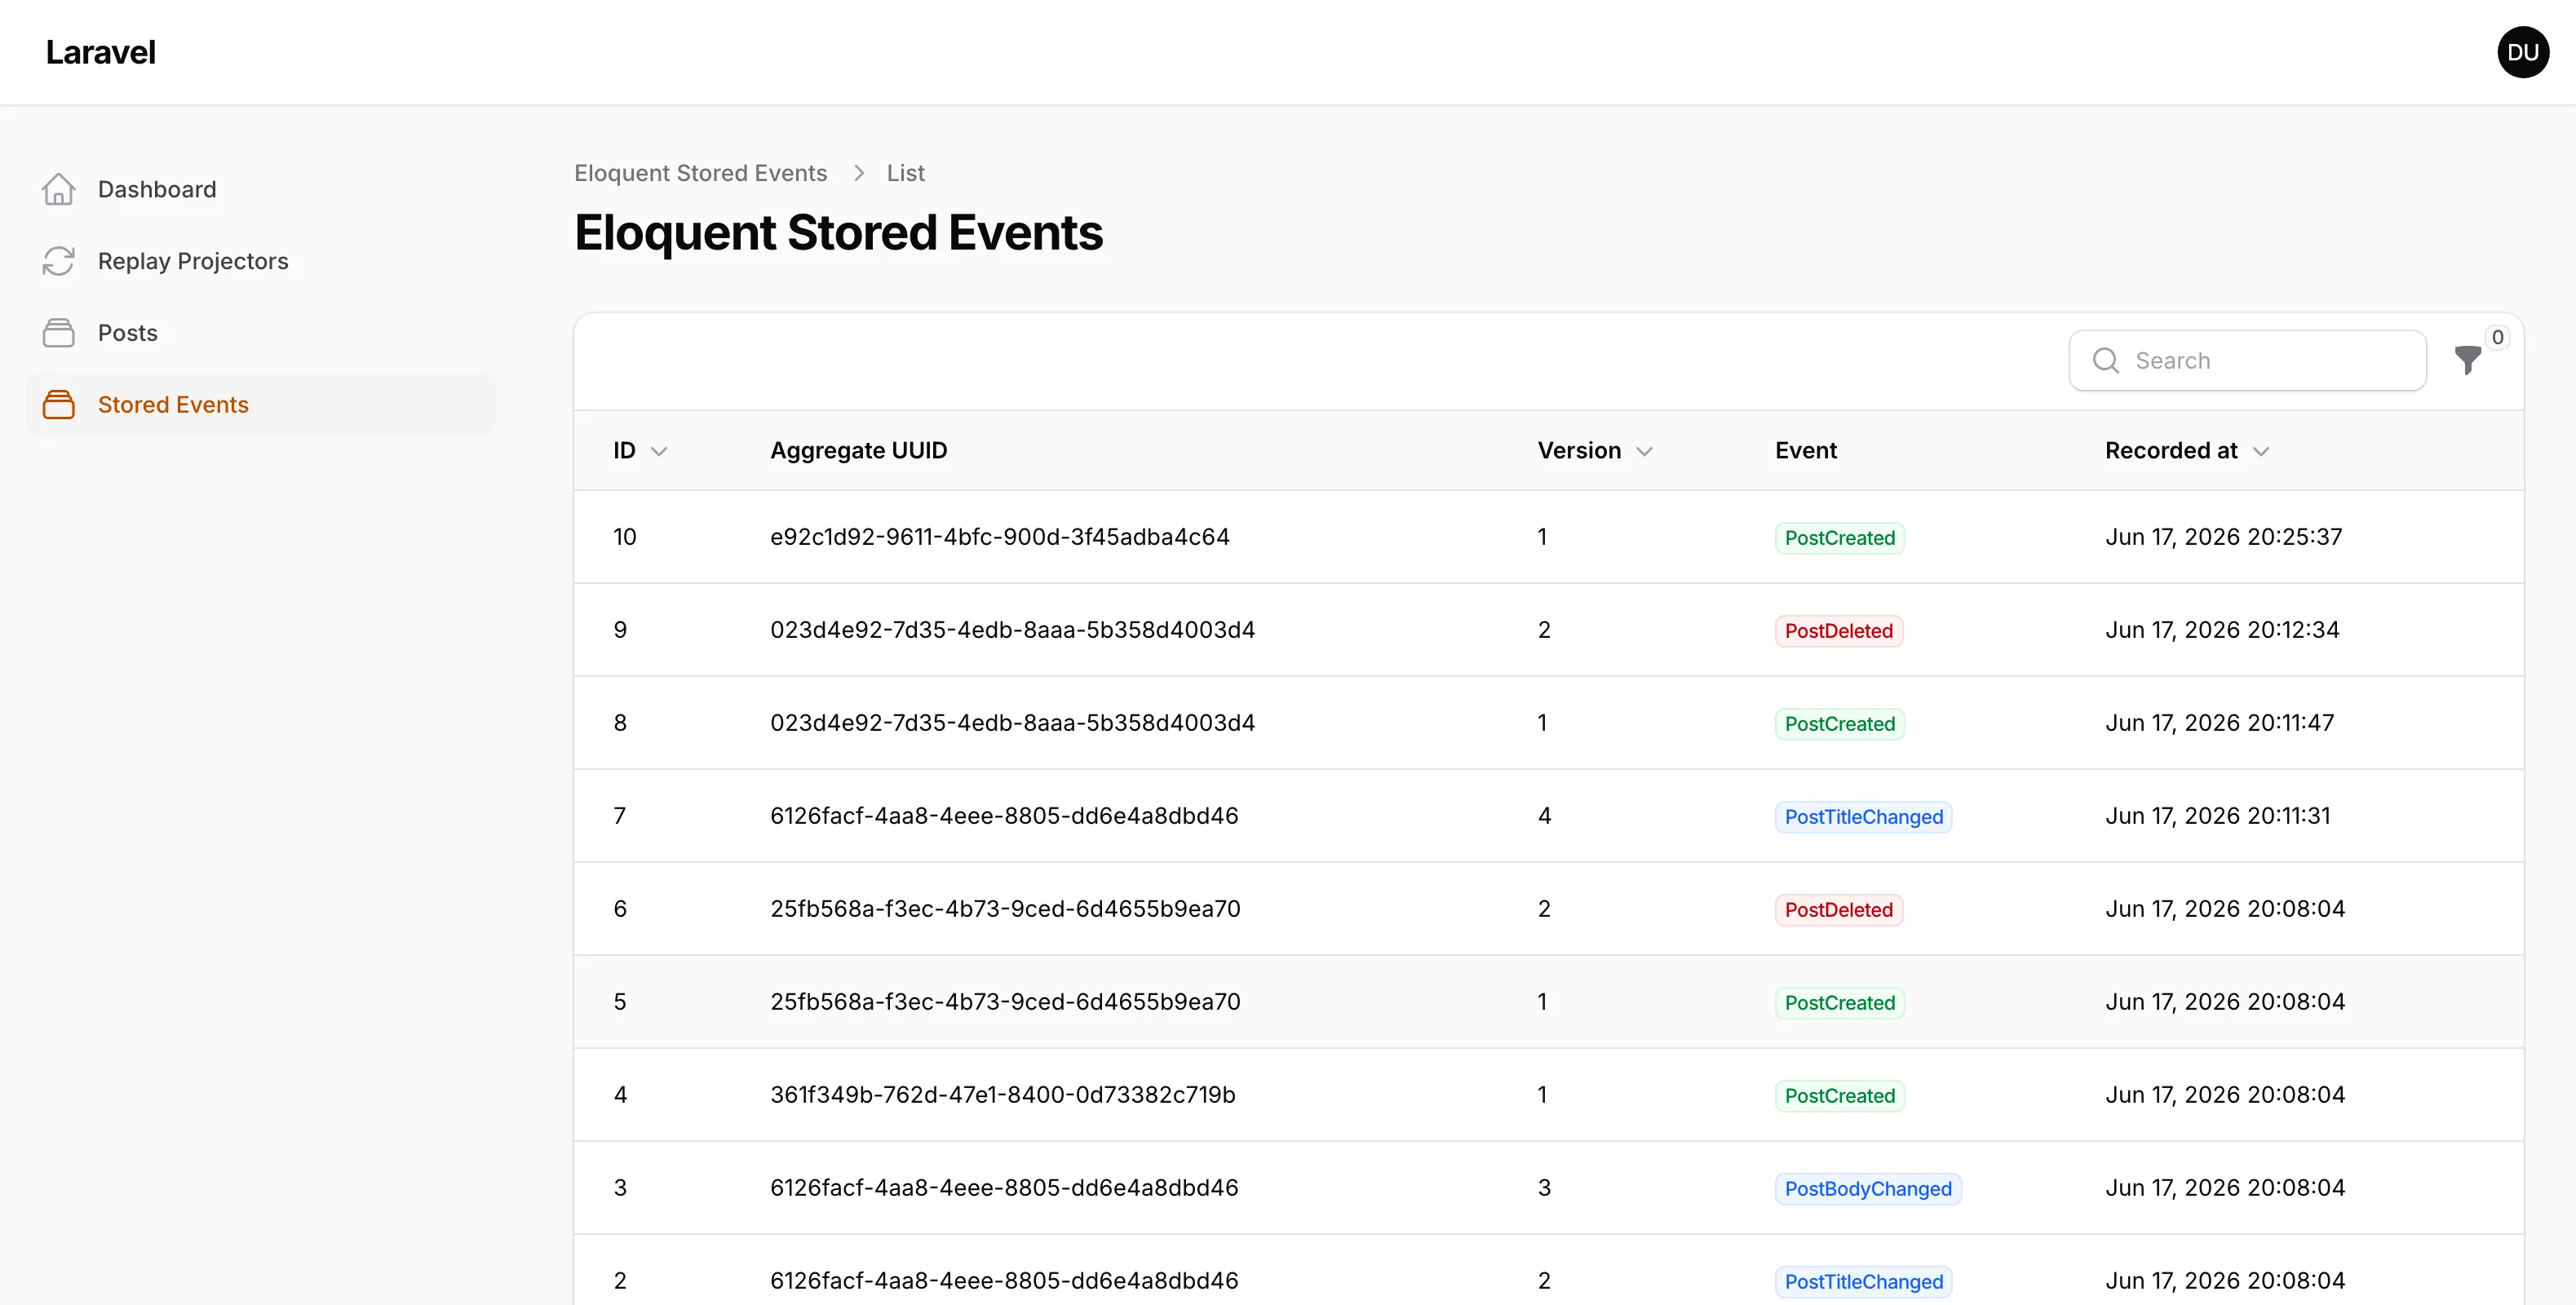The width and height of the screenshot is (2576, 1305).
Task: Click the magnifier icon in Search
Action: tap(2105, 360)
